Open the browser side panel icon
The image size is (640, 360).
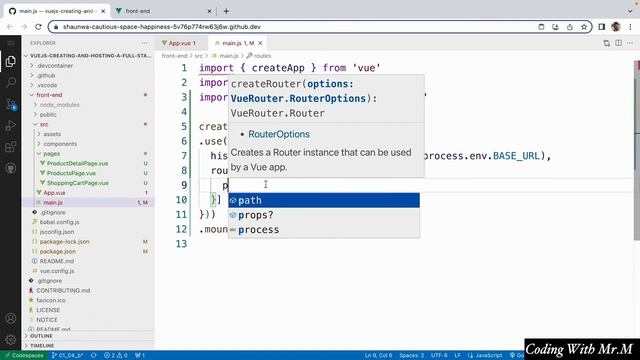602,27
